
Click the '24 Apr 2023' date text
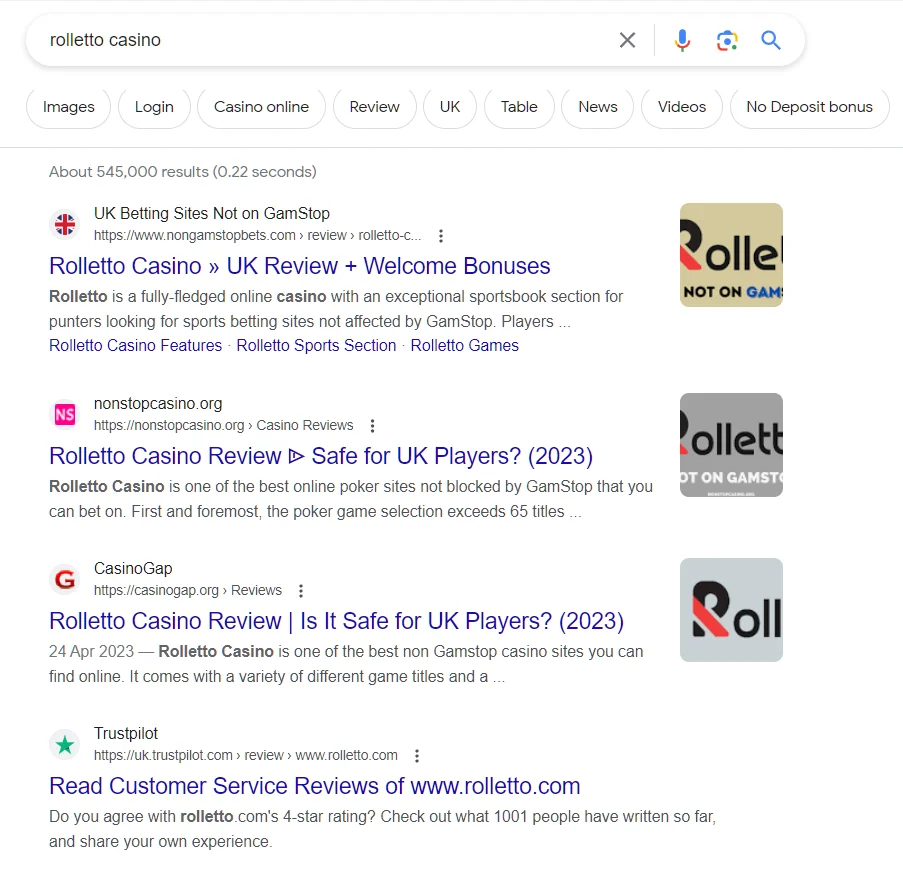pos(92,652)
